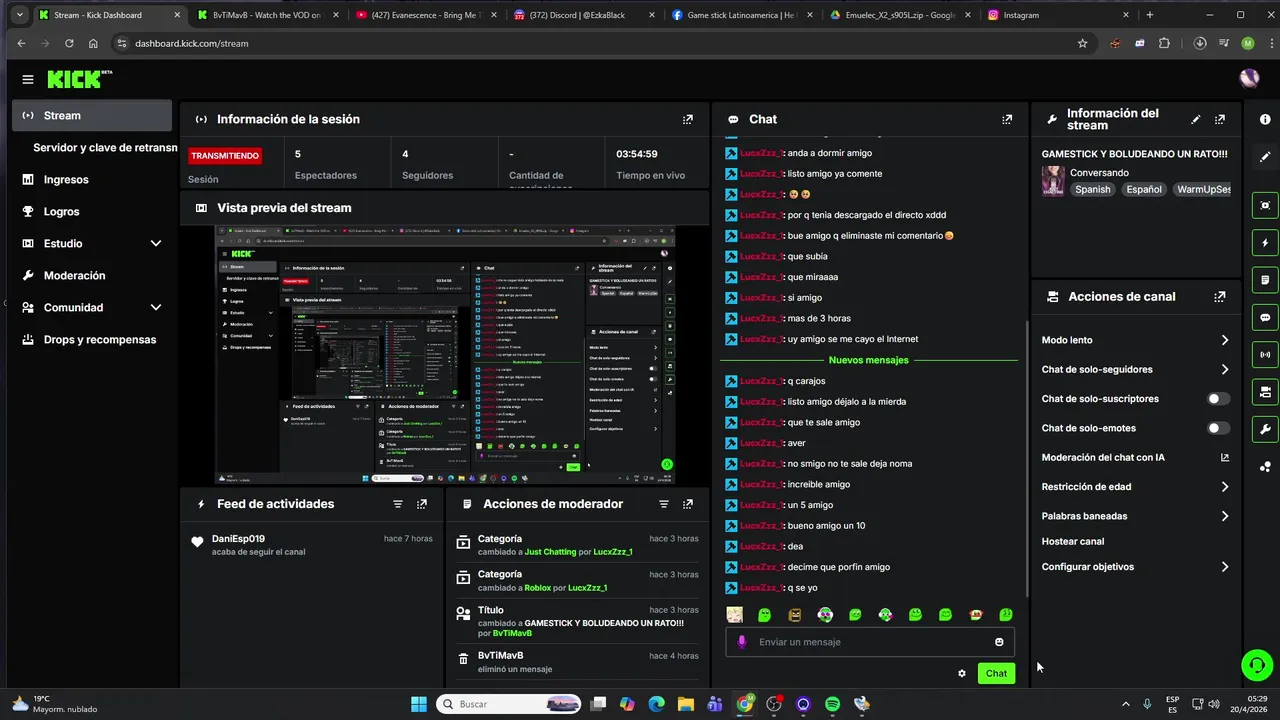
Task: Open filter options in Acciones de moderador
Action: coord(664,504)
